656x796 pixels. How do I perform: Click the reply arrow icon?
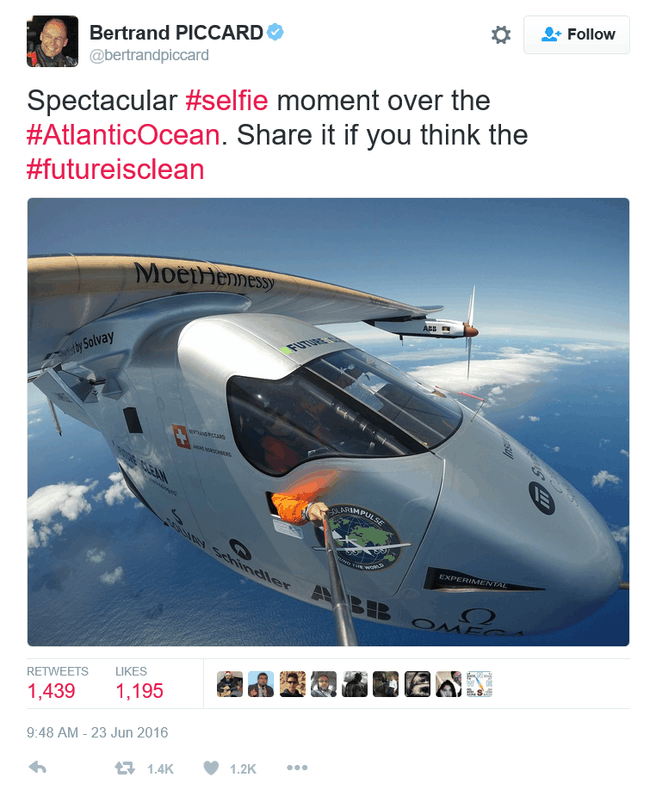(x=38, y=768)
